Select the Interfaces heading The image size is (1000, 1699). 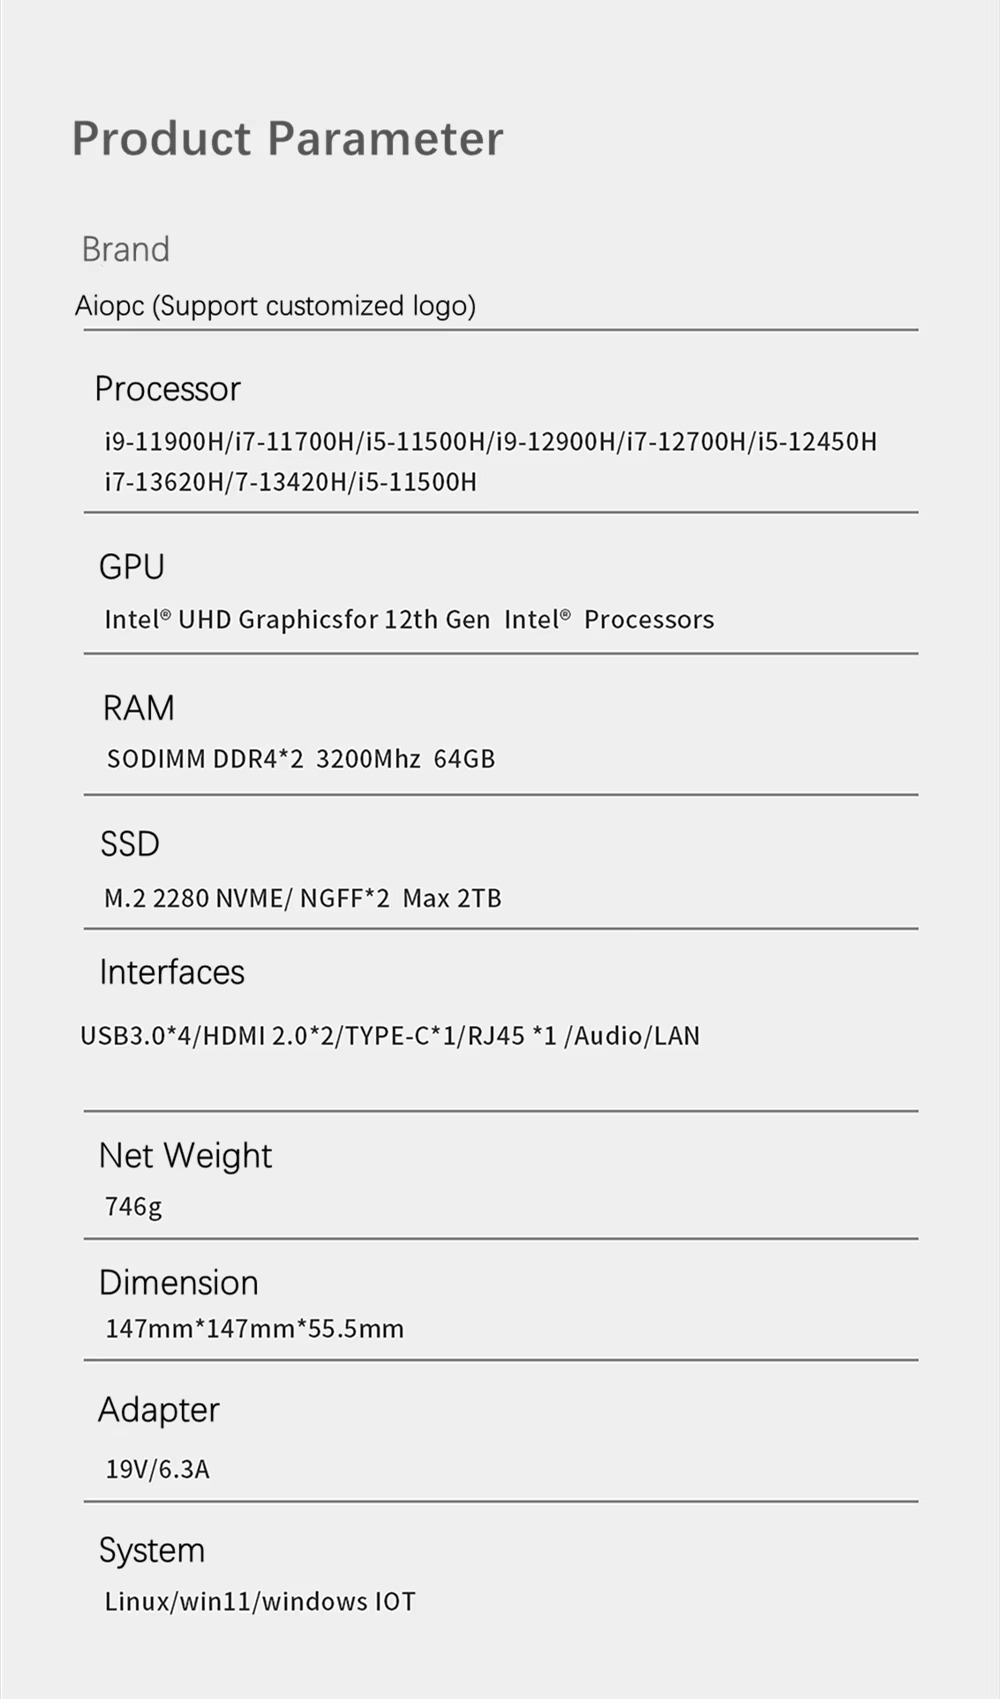coord(172,972)
